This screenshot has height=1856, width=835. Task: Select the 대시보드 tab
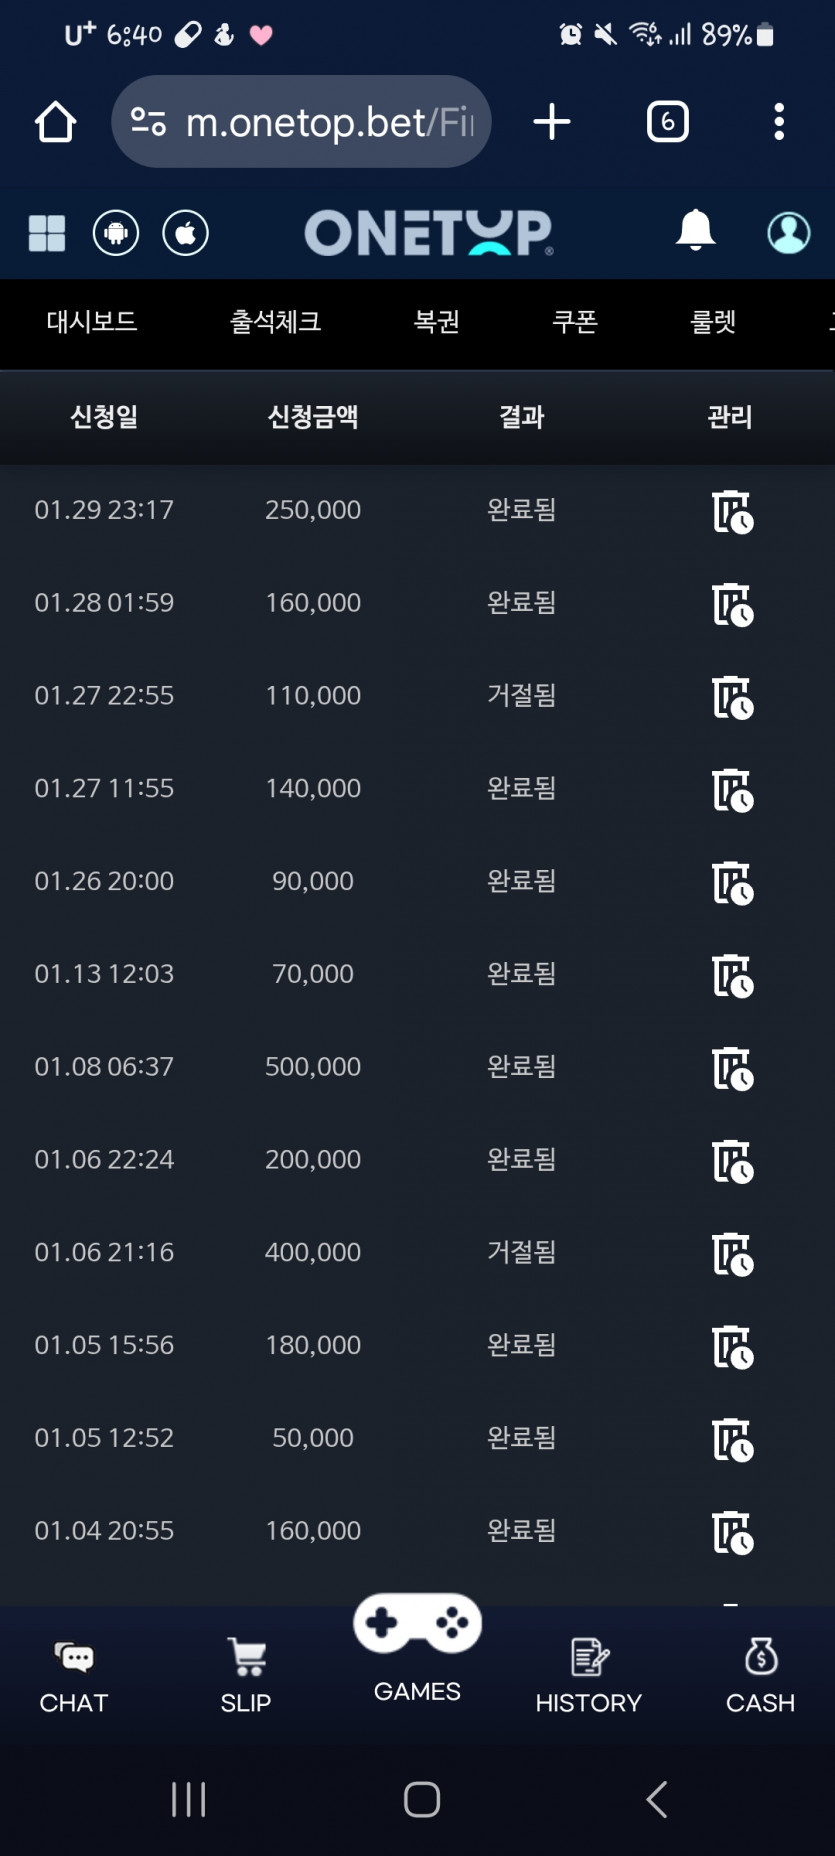92,322
